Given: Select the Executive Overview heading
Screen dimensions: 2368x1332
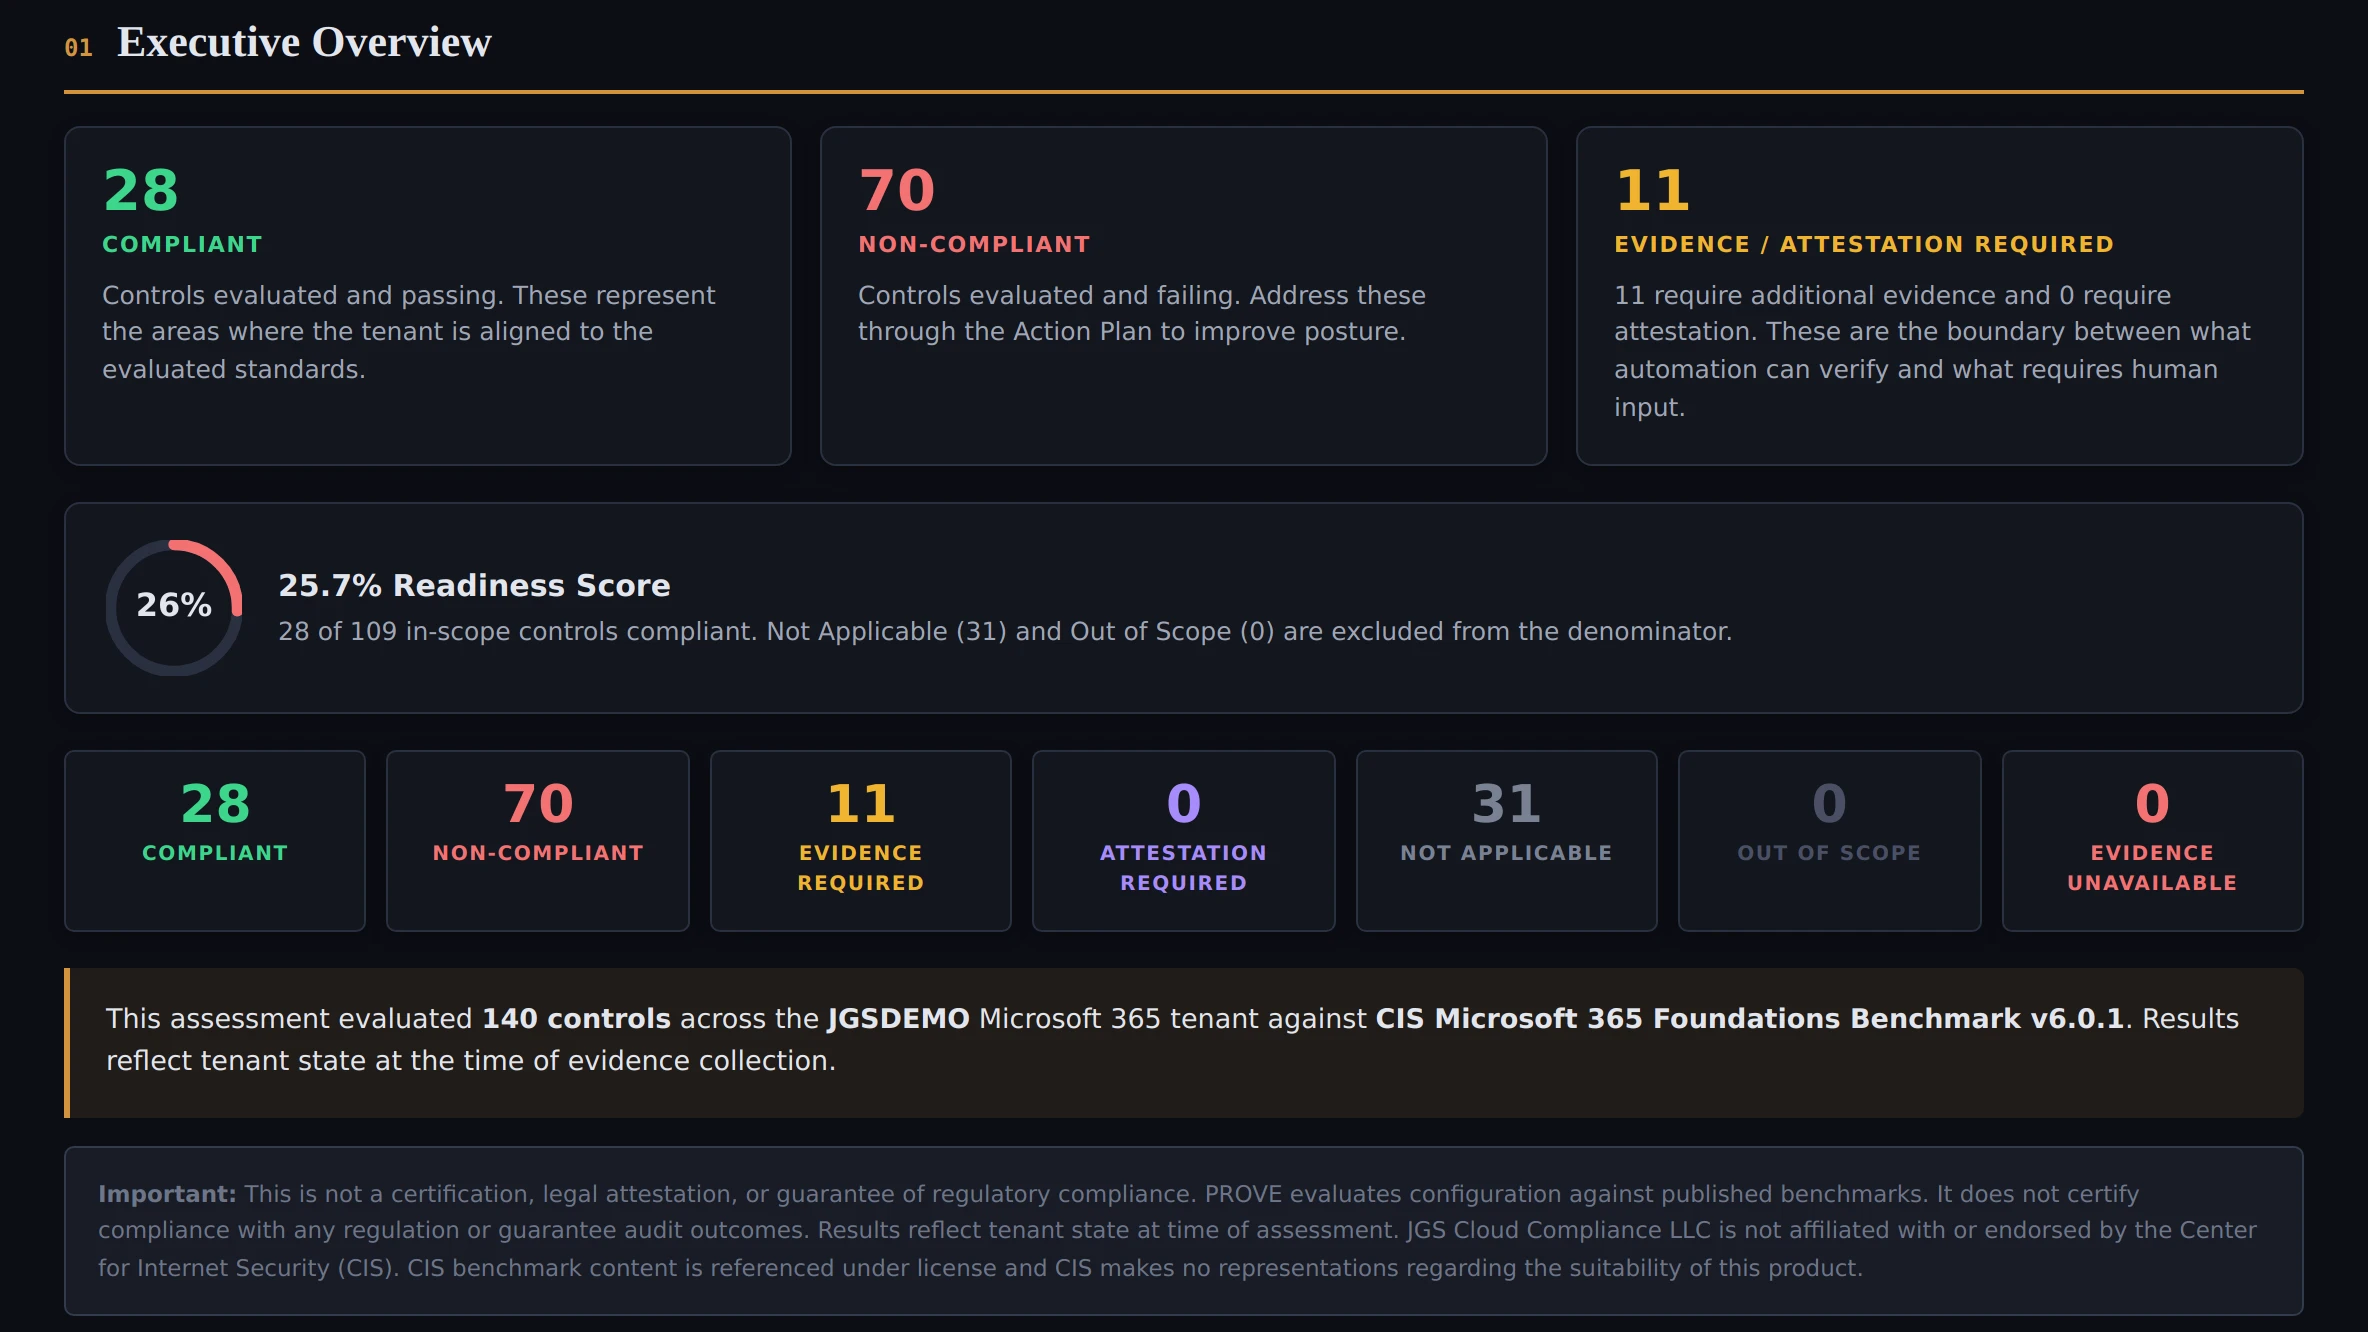Looking at the screenshot, I should (x=303, y=42).
